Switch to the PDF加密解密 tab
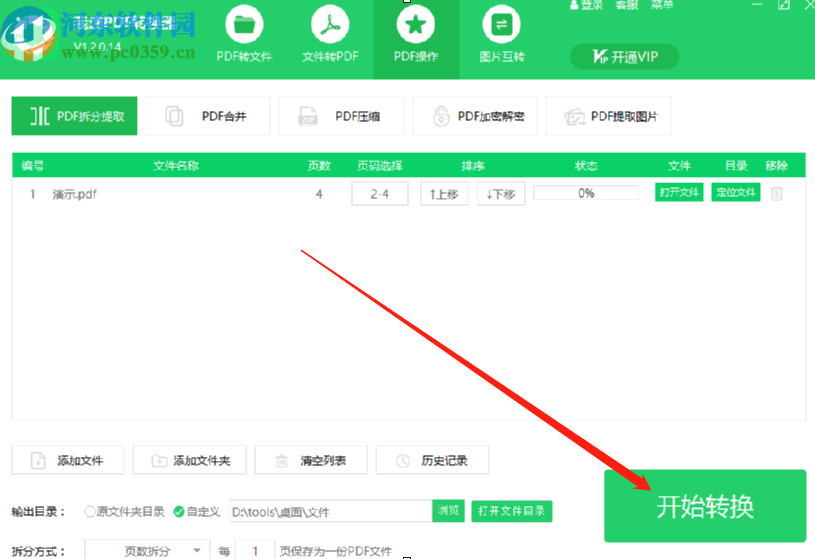The width and height of the screenshot is (815, 559). (x=475, y=116)
